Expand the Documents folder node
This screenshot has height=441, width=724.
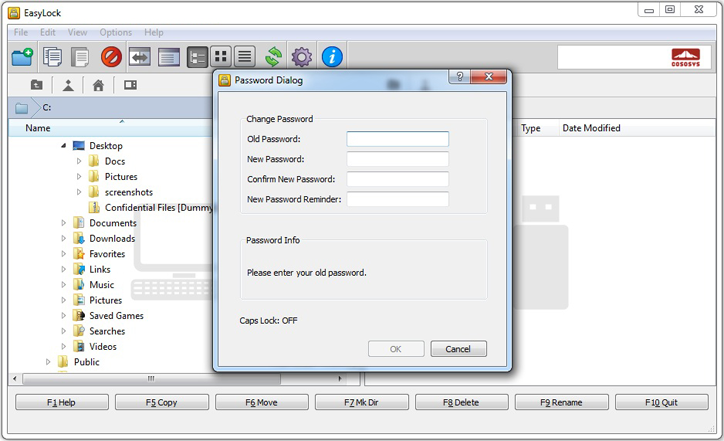[64, 223]
